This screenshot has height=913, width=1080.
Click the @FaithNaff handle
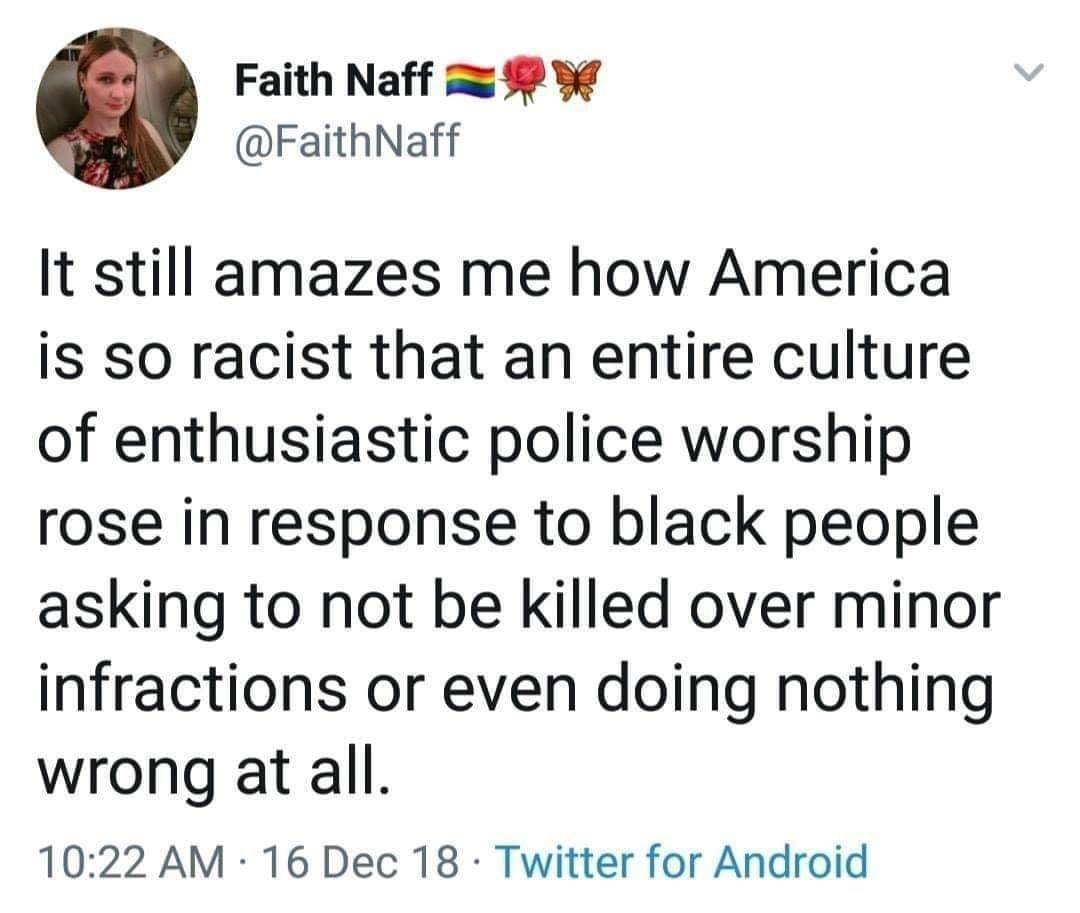coord(346,140)
